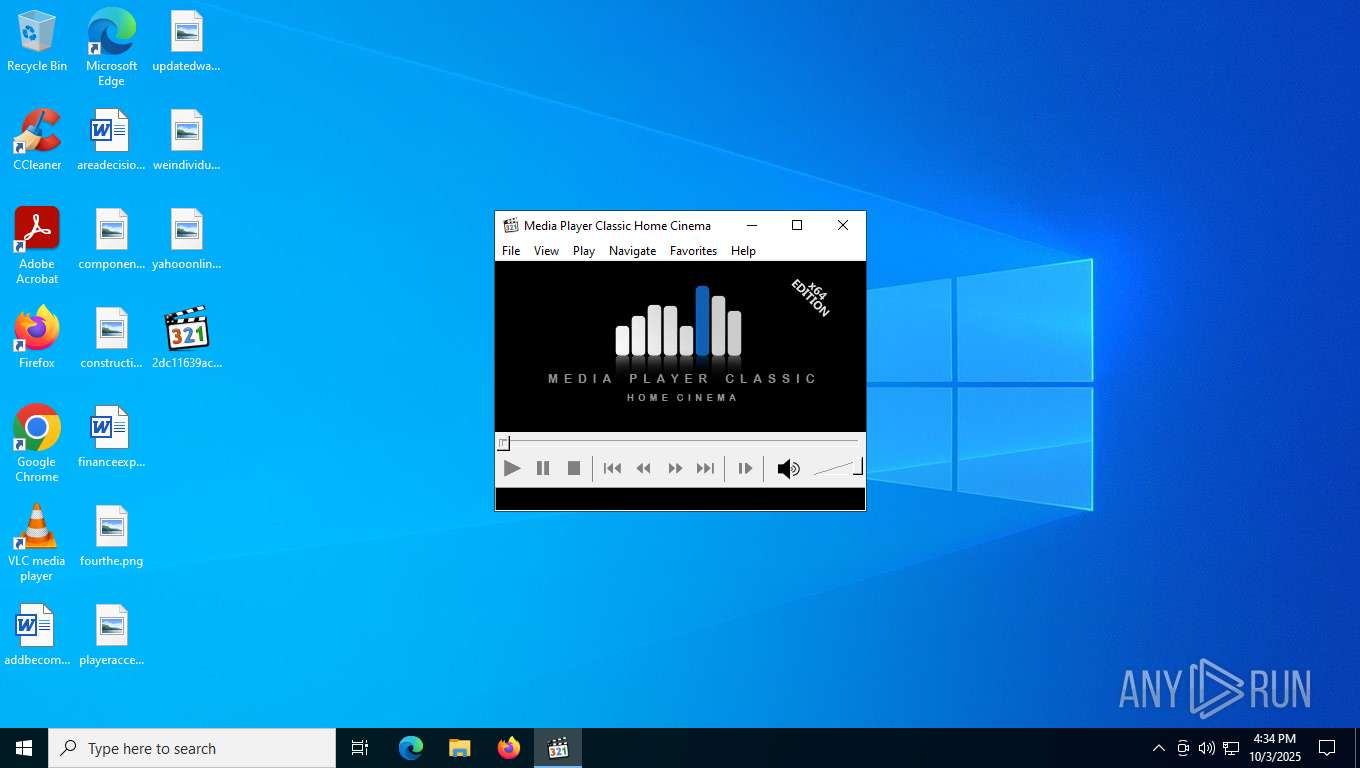Minimize the Media Player Classic window
Image resolution: width=1360 pixels, height=768 pixels.
tap(752, 226)
